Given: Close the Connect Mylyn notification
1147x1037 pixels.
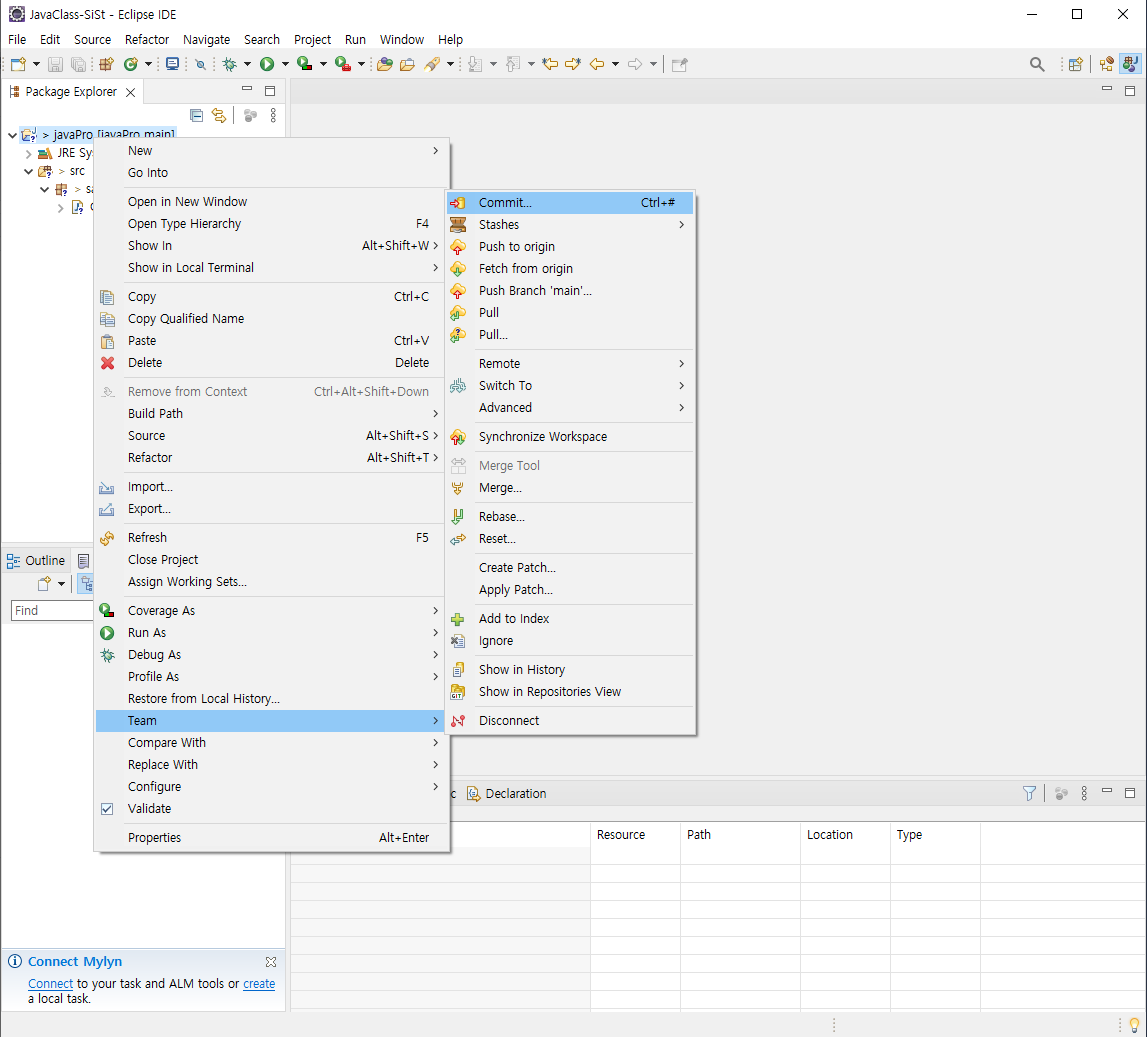Looking at the screenshot, I should [x=271, y=962].
